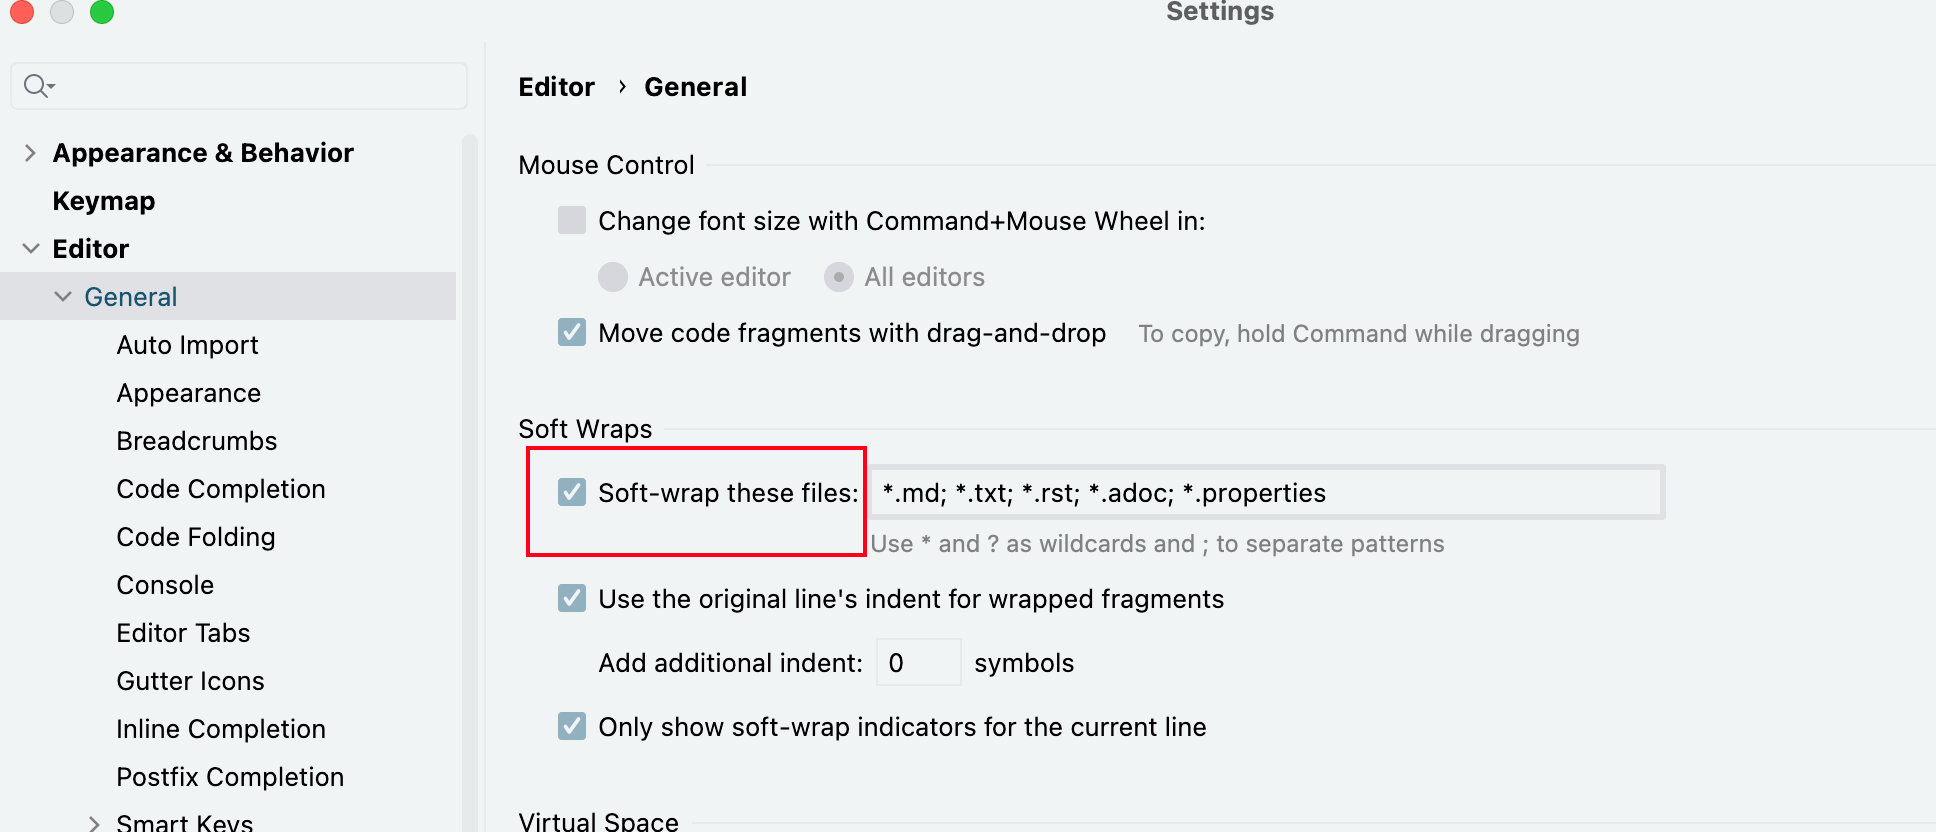This screenshot has height=832, width=1936.
Task: Click the Editor breadcrumb link
Action: coord(556,87)
